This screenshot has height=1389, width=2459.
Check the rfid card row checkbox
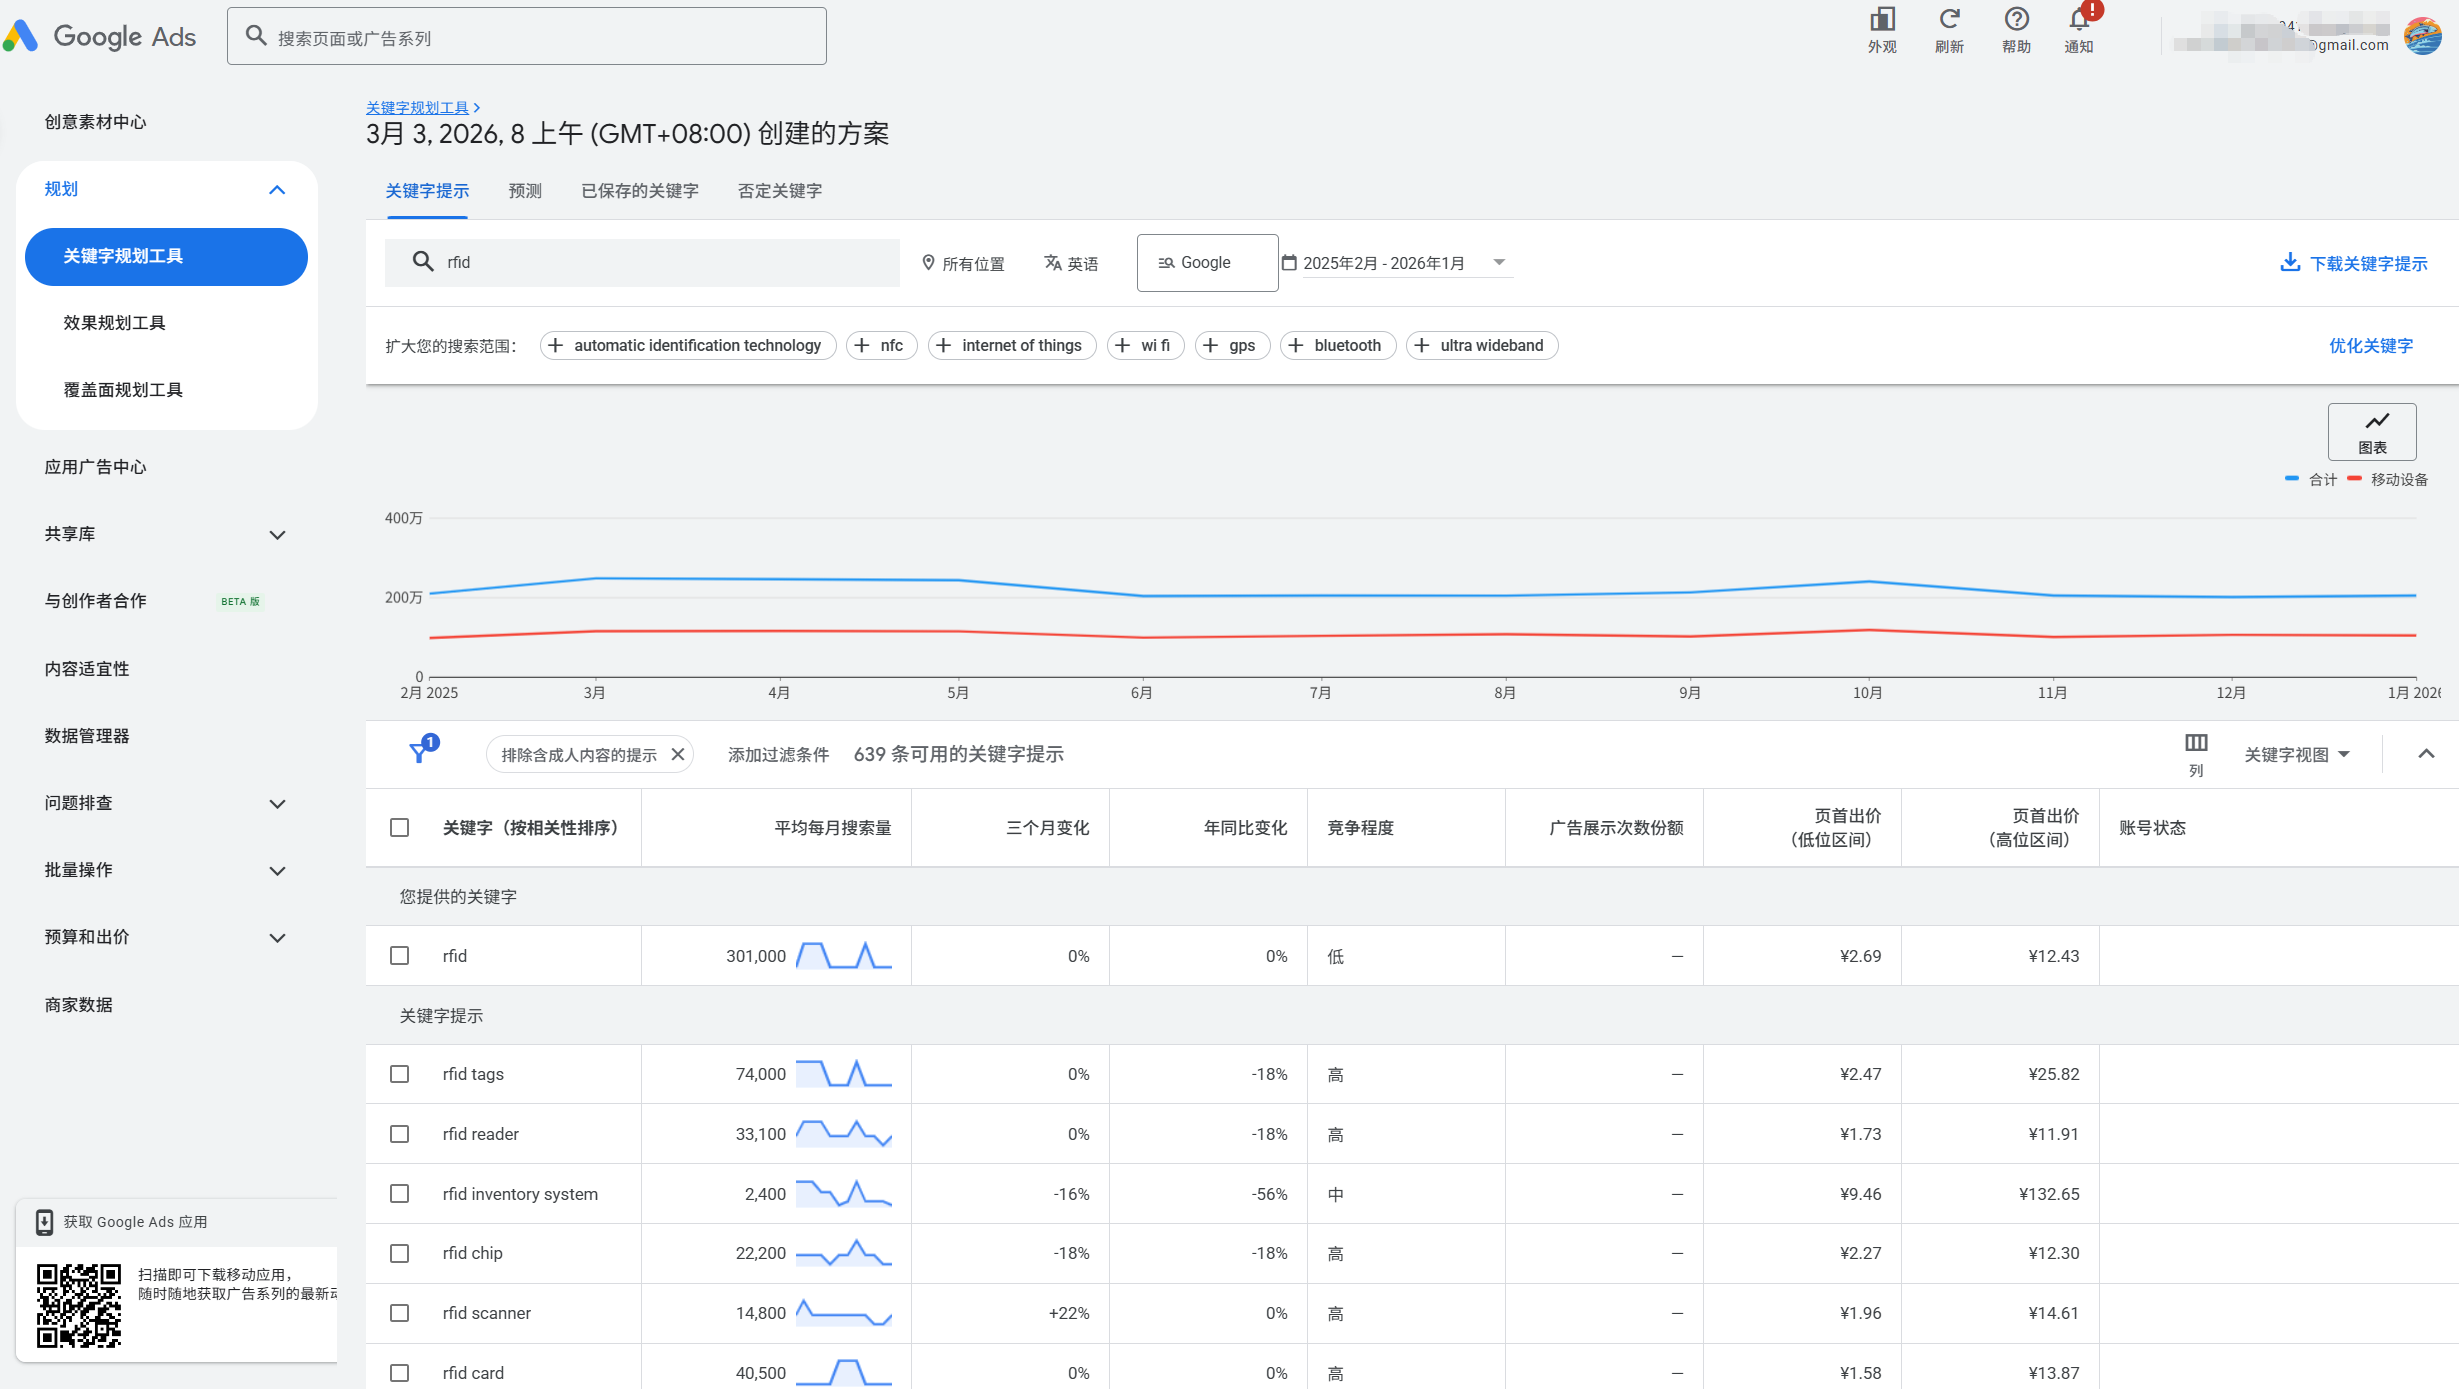coord(400,1373)
